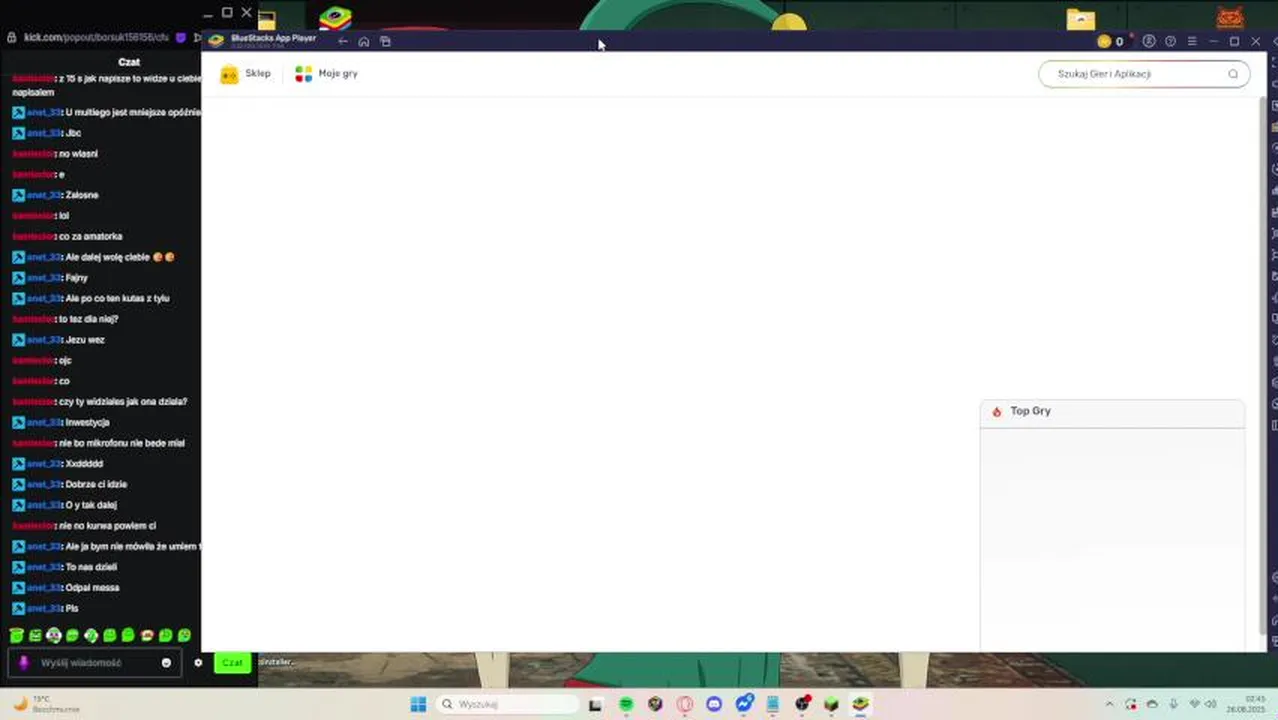Click chat message 'Odpal messa'
1278x720 pixels.
[92, 588]
